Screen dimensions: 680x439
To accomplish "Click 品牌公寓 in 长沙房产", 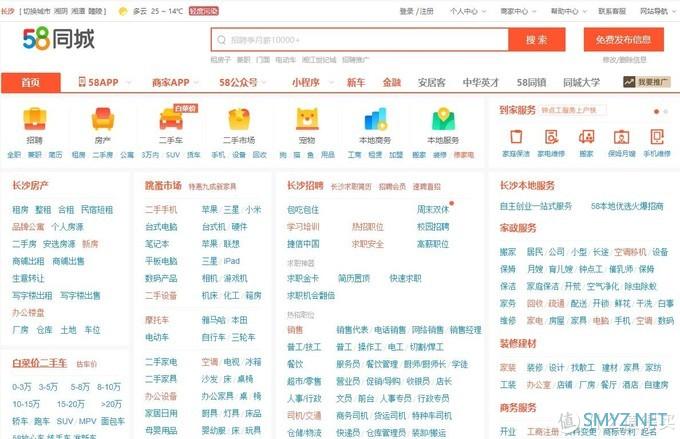I will (28, 226).
